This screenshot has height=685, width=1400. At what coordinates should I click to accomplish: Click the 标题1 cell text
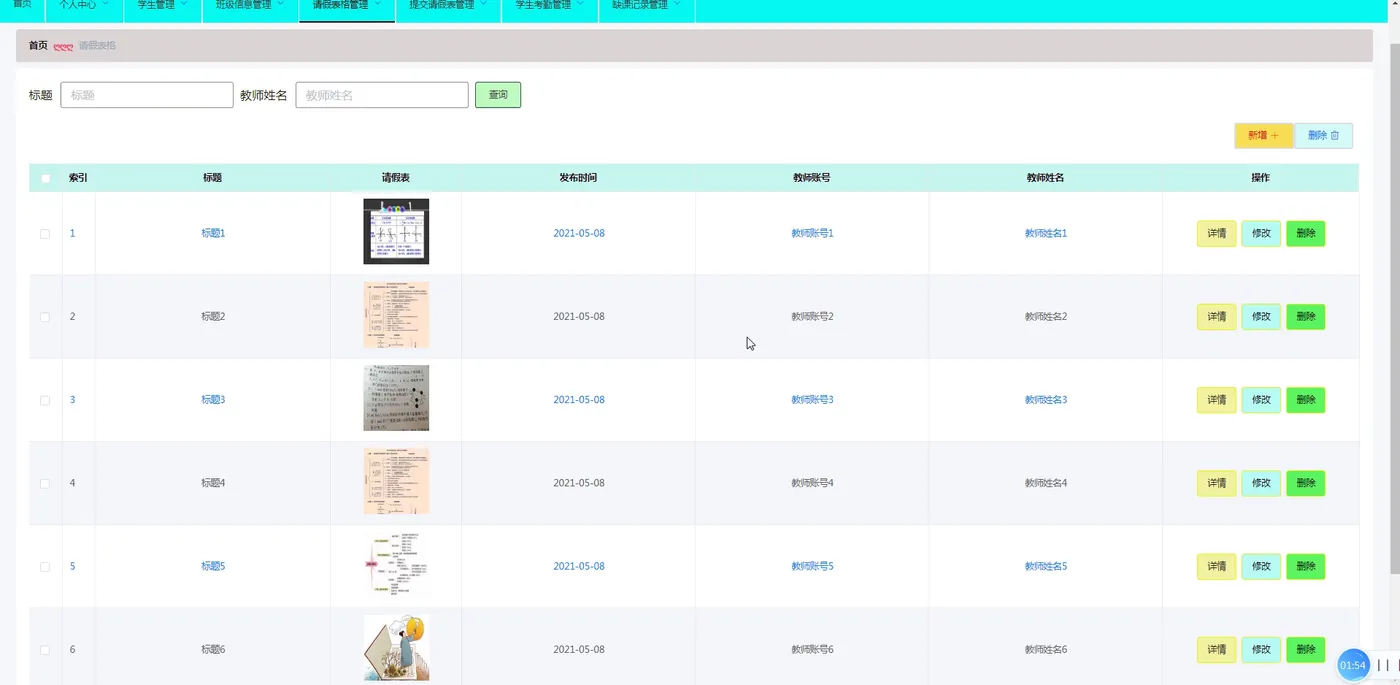pyautogui.click(x=213, y=234)
